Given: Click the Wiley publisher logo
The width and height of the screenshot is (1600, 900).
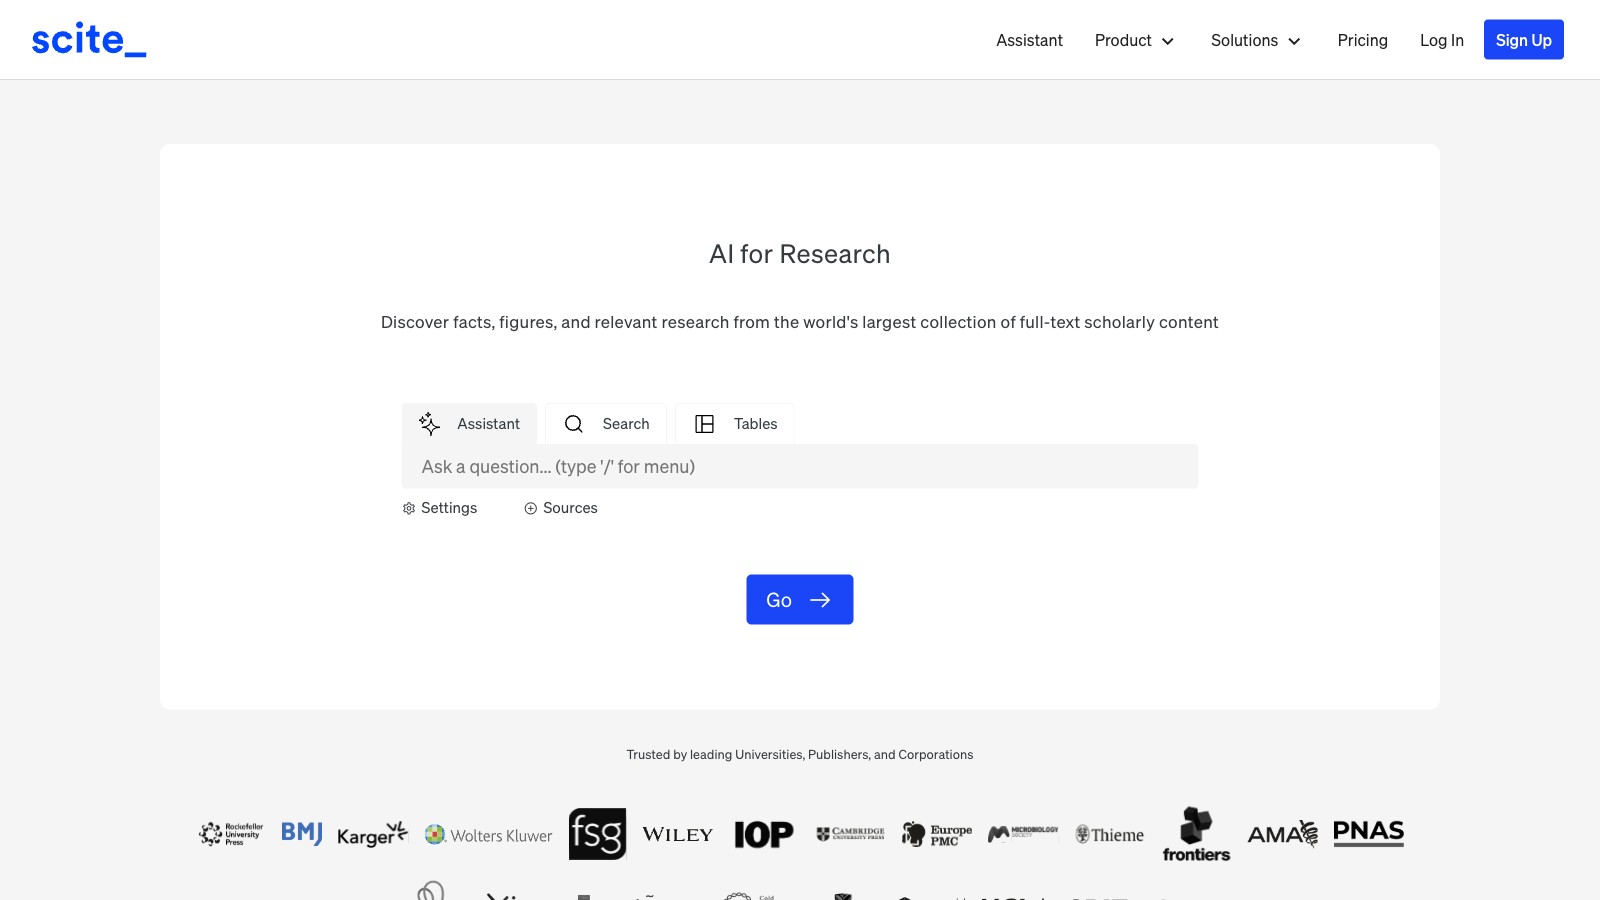Looking at the screenshot, I should [x=677, y=835].
